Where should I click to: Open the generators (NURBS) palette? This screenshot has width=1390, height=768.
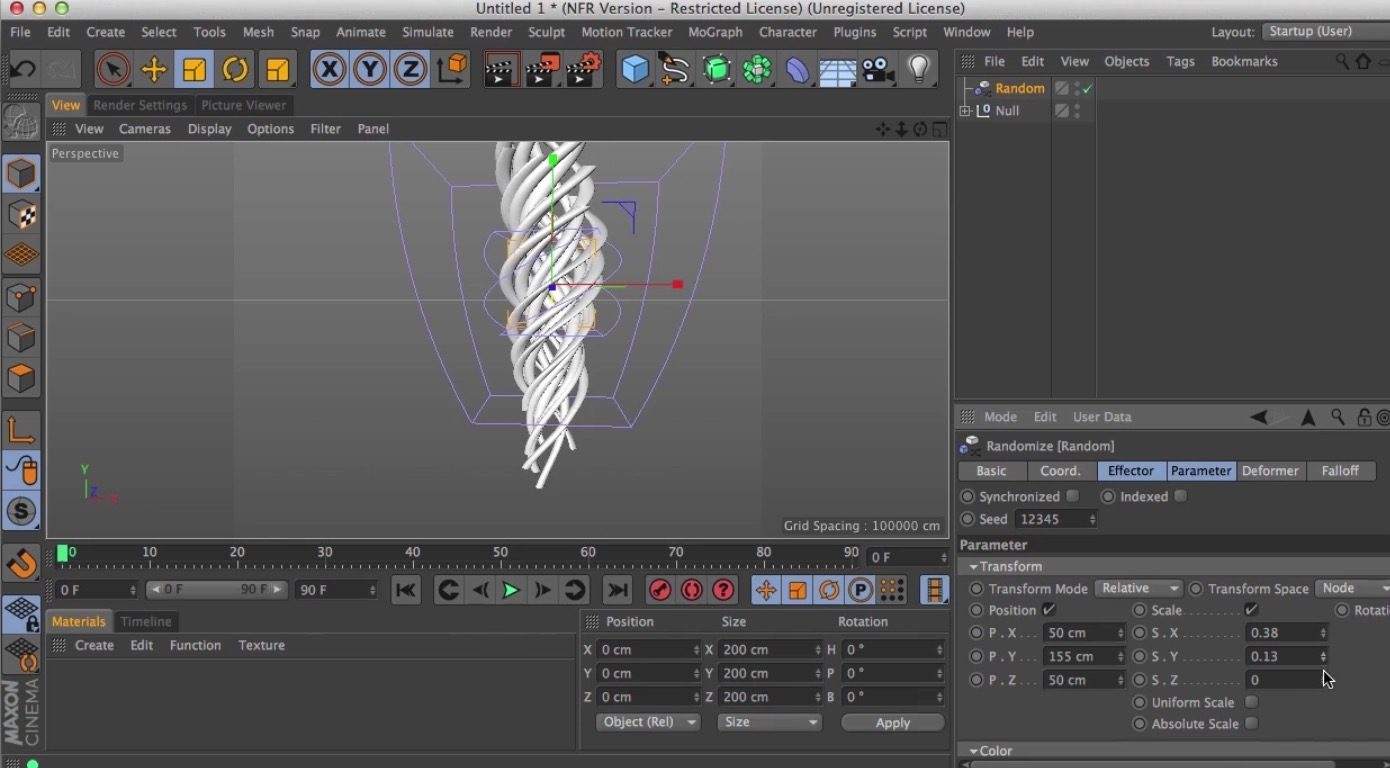pos(716,69)
